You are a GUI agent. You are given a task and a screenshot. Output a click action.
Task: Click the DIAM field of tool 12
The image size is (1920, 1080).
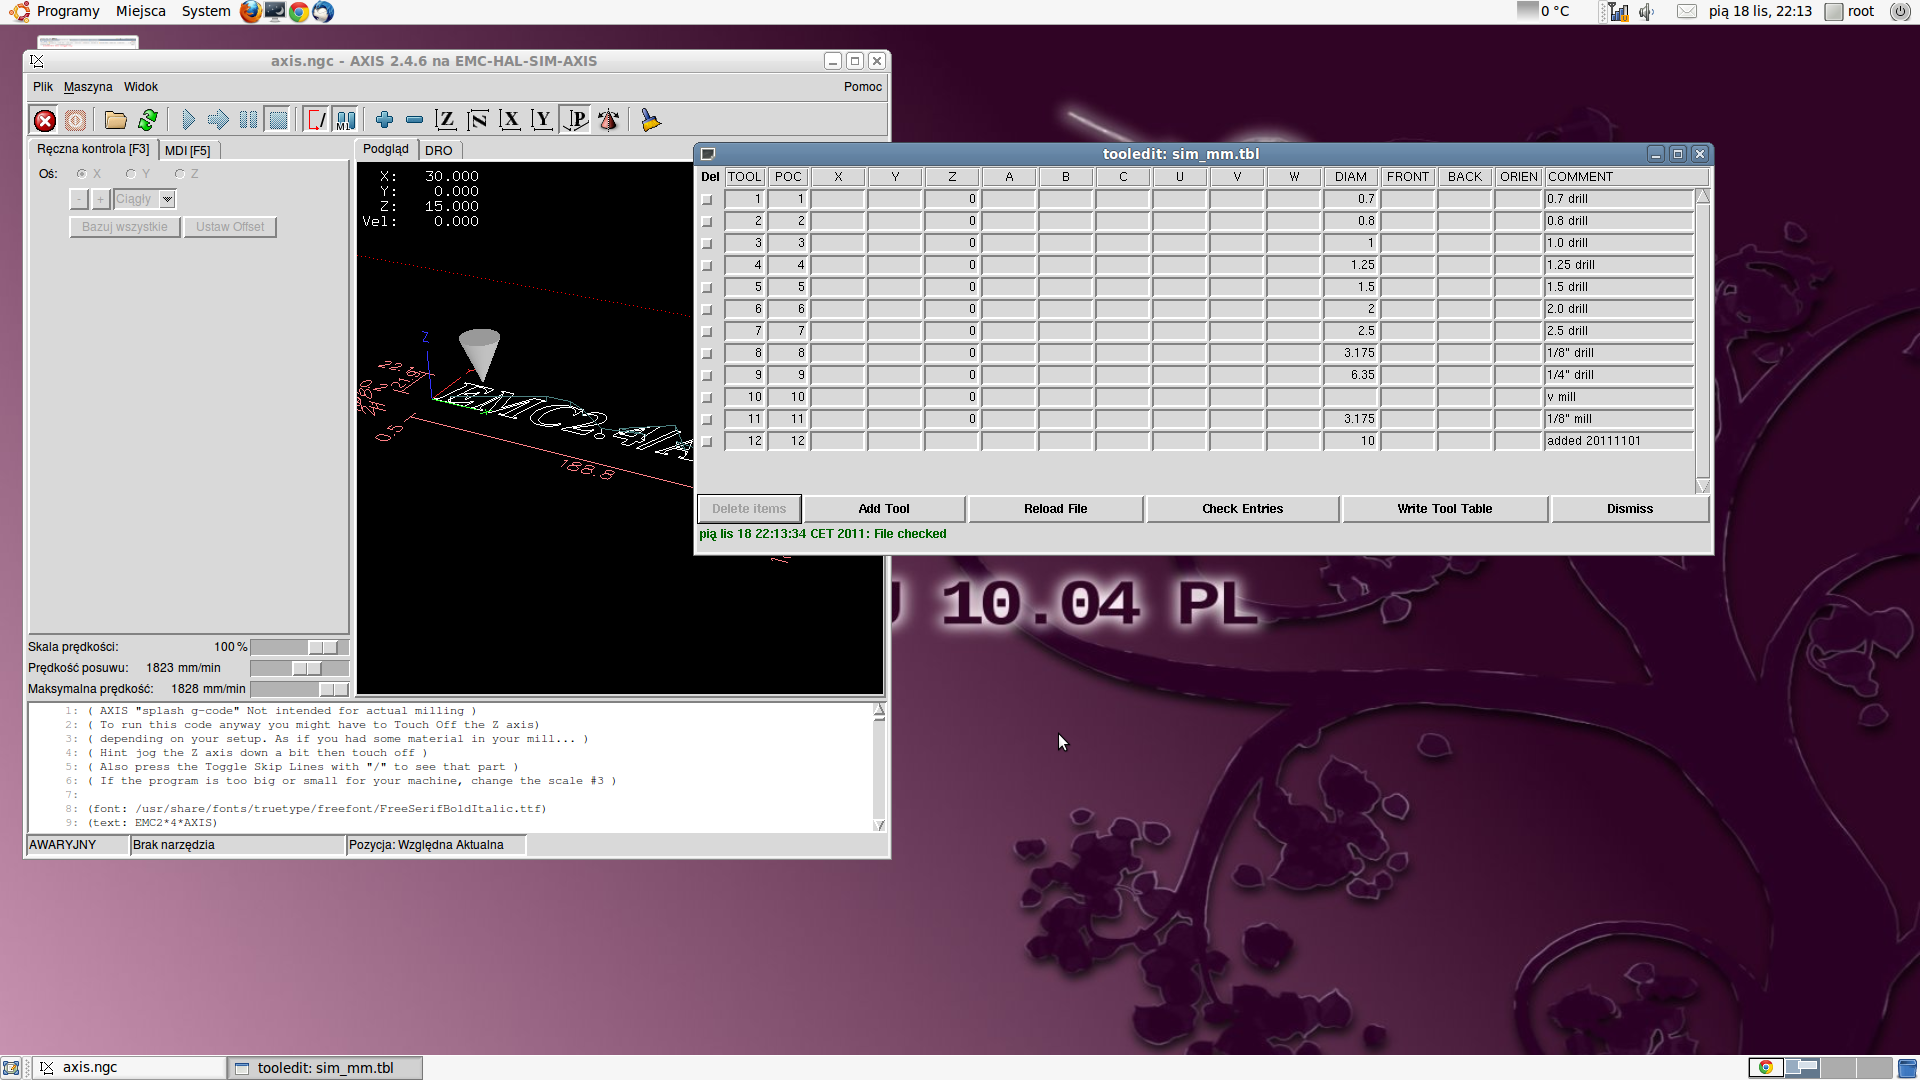[x=1351, y=441]
